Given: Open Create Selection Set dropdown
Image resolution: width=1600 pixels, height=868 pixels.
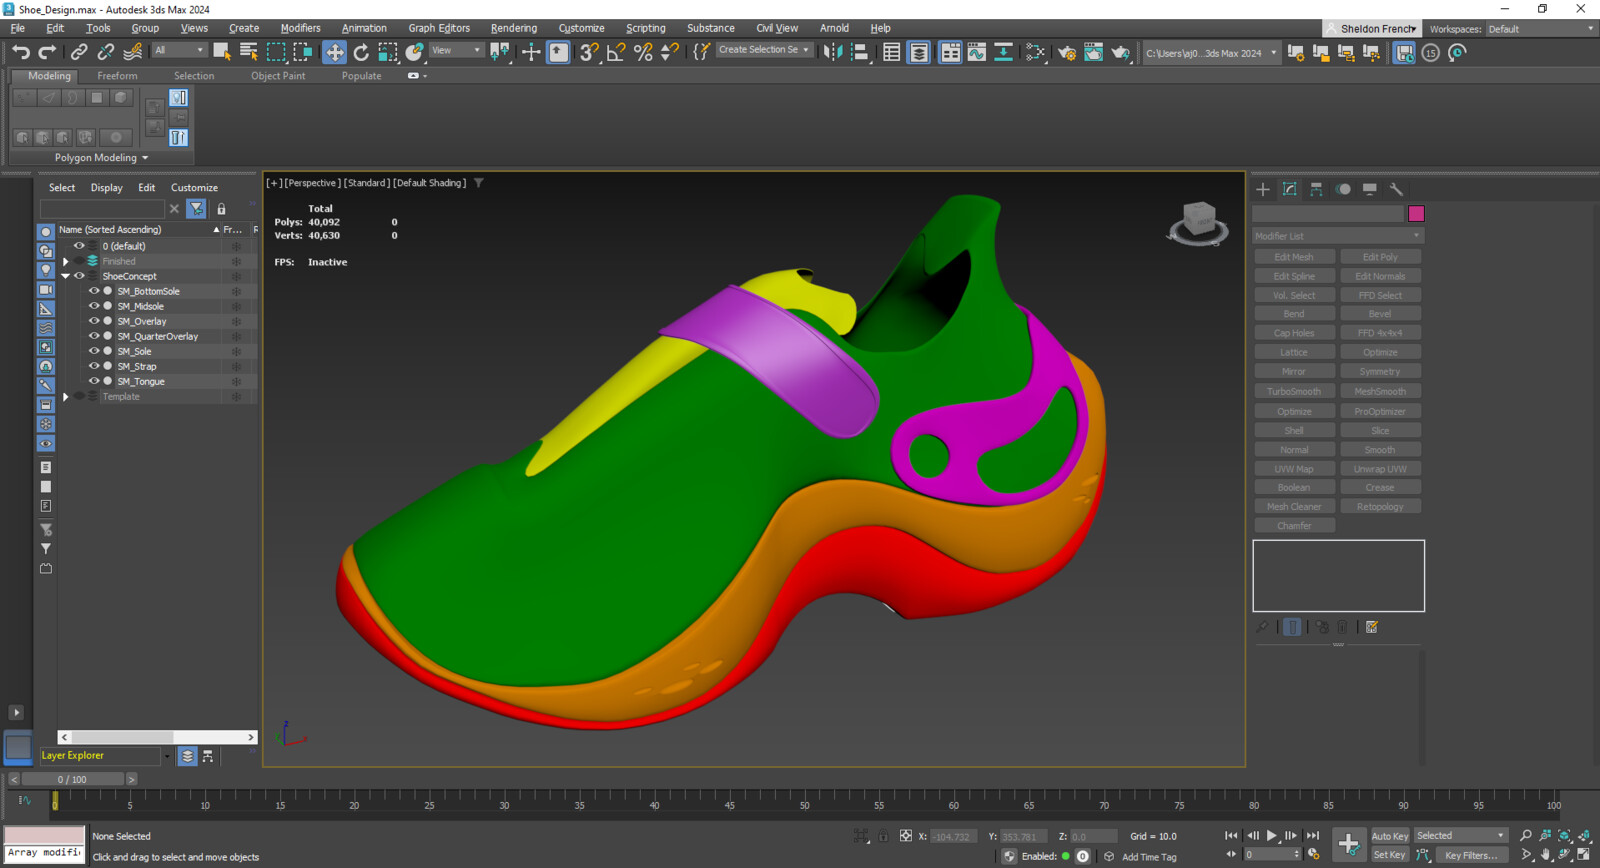Looking at the screenshot, I should 764,50.
